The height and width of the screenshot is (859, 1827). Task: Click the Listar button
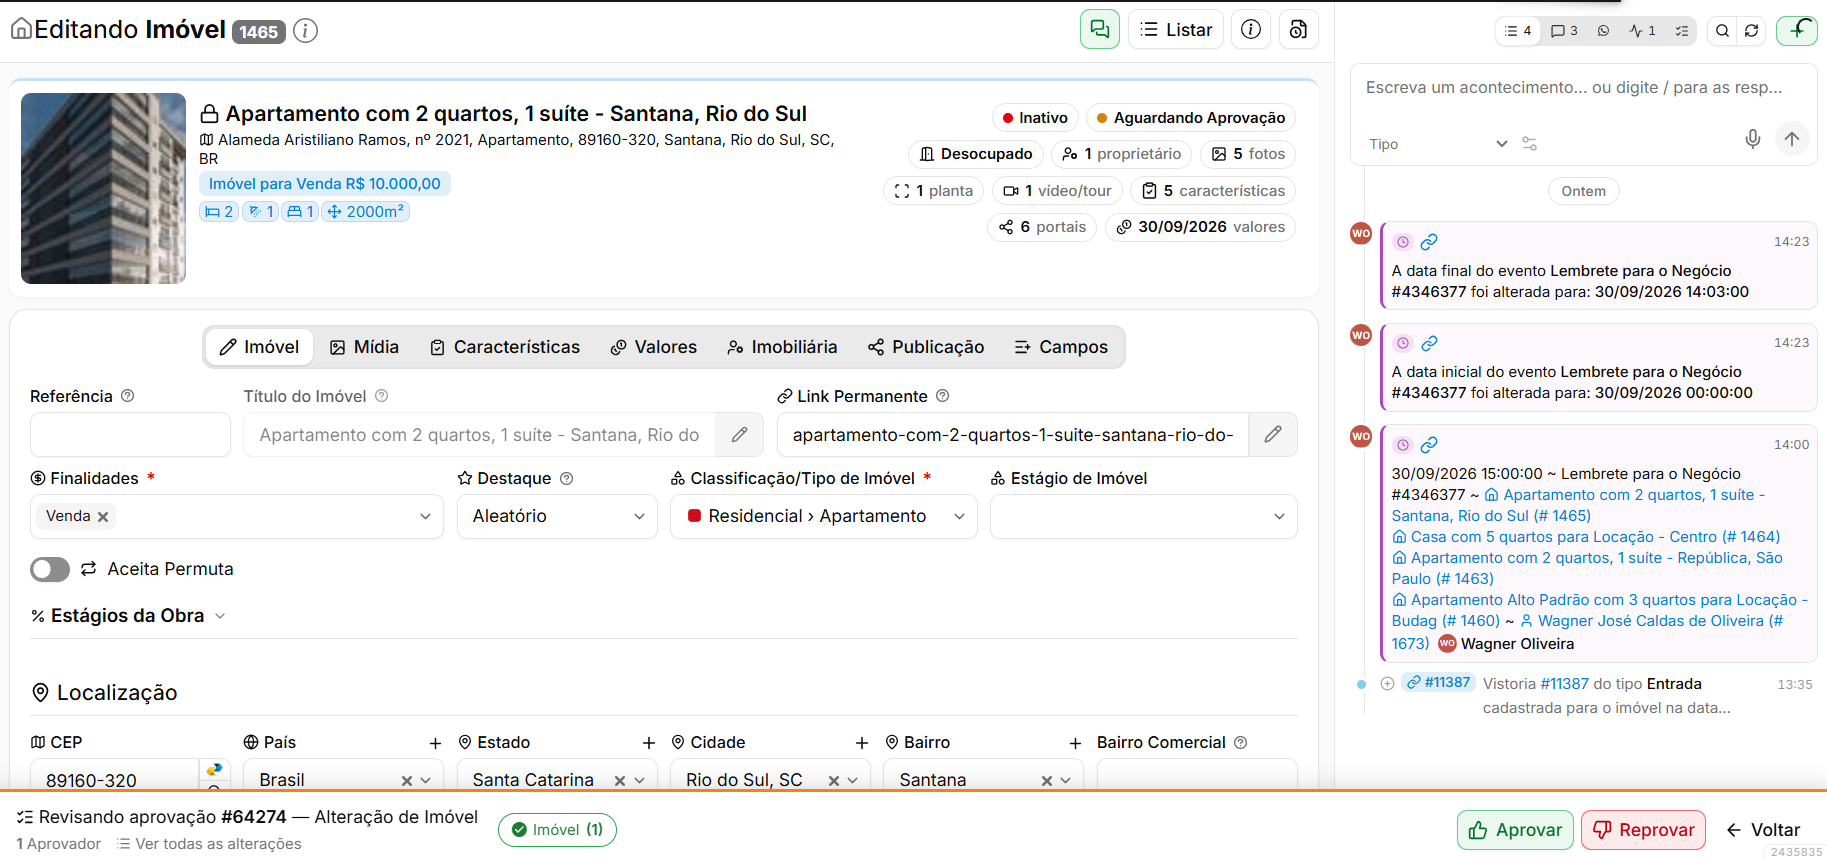click(1176, 29)
